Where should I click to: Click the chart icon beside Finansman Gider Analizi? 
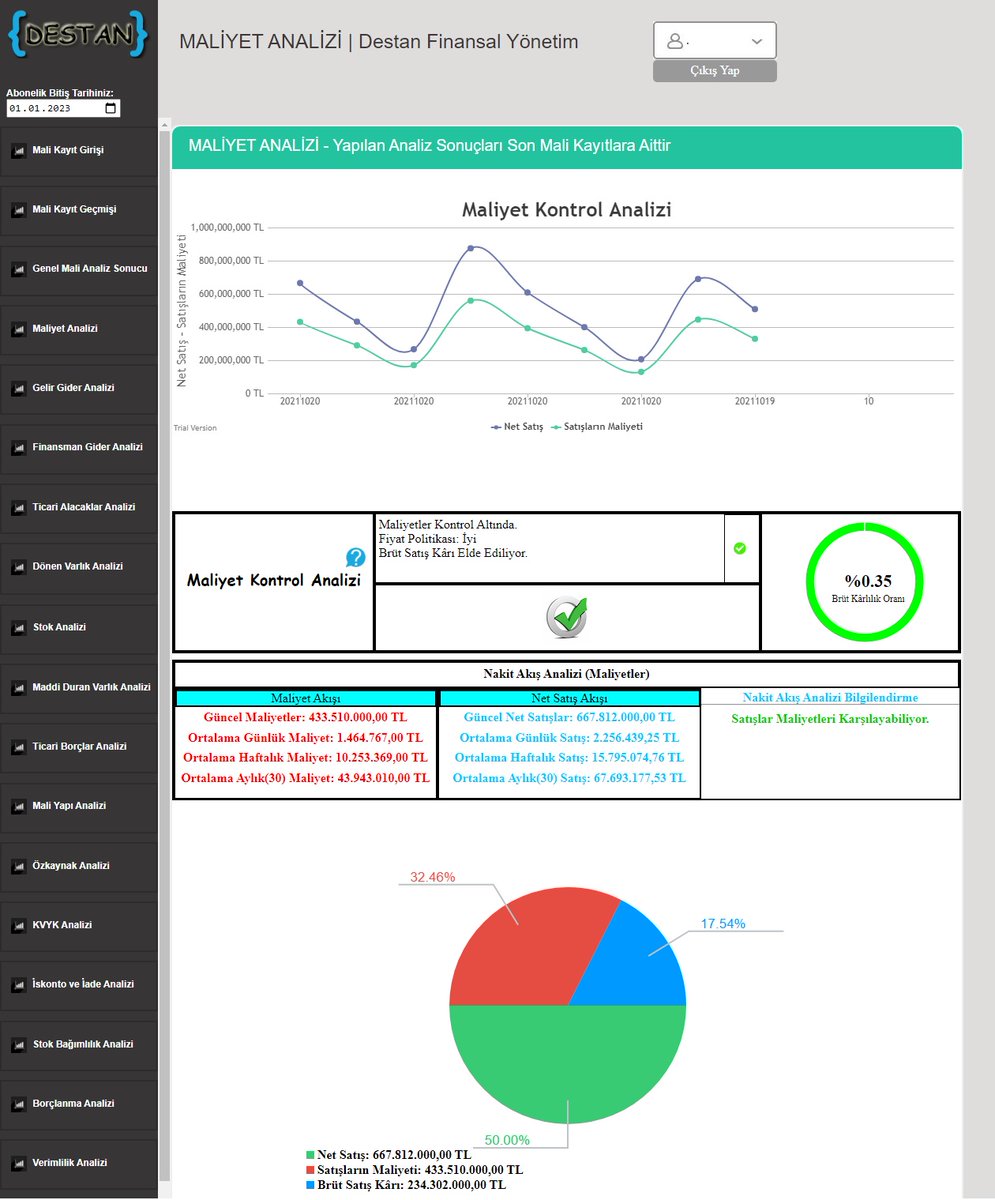[x=18, y=448]
